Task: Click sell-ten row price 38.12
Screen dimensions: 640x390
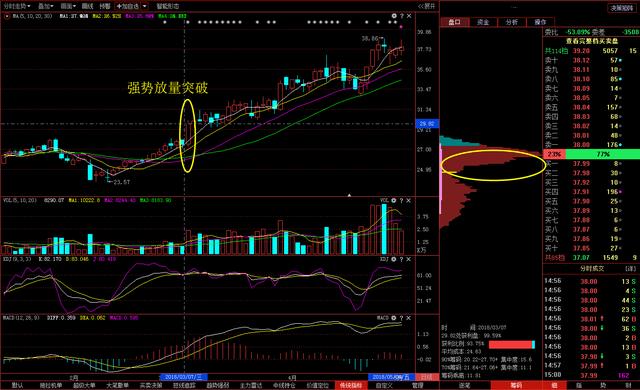Action: (x=581, y=60)
